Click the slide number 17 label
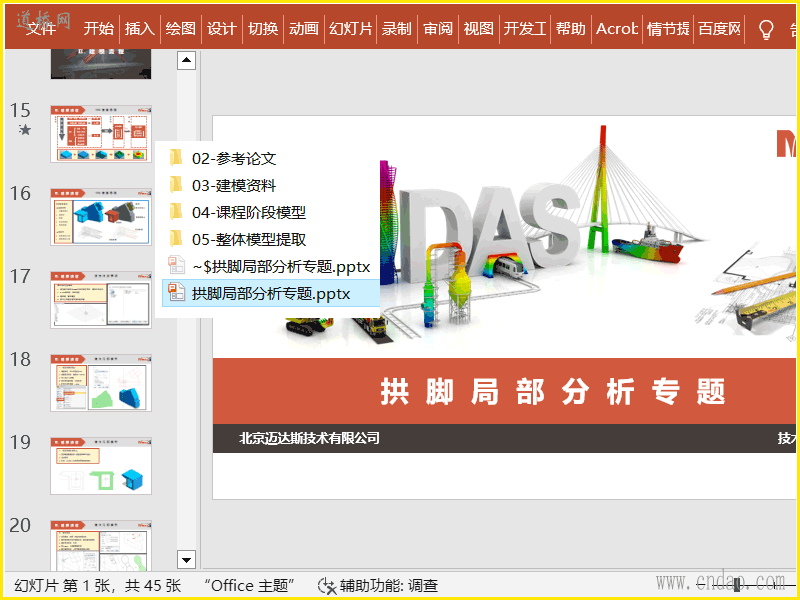Screen dimensions: 800x600 pos(20,276)
